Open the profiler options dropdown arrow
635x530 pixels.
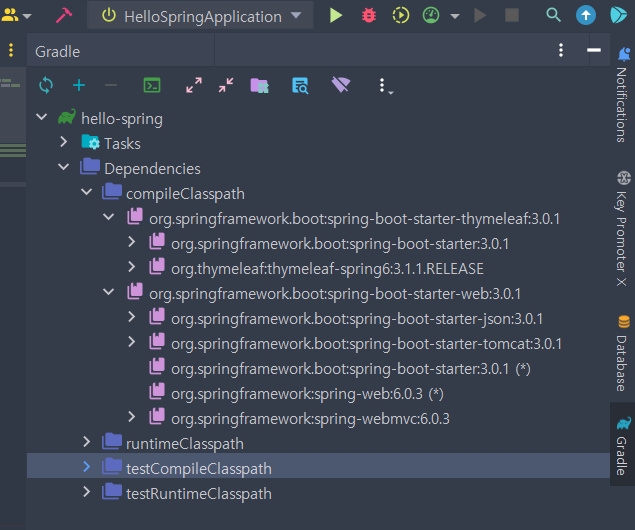coord(455,16)
